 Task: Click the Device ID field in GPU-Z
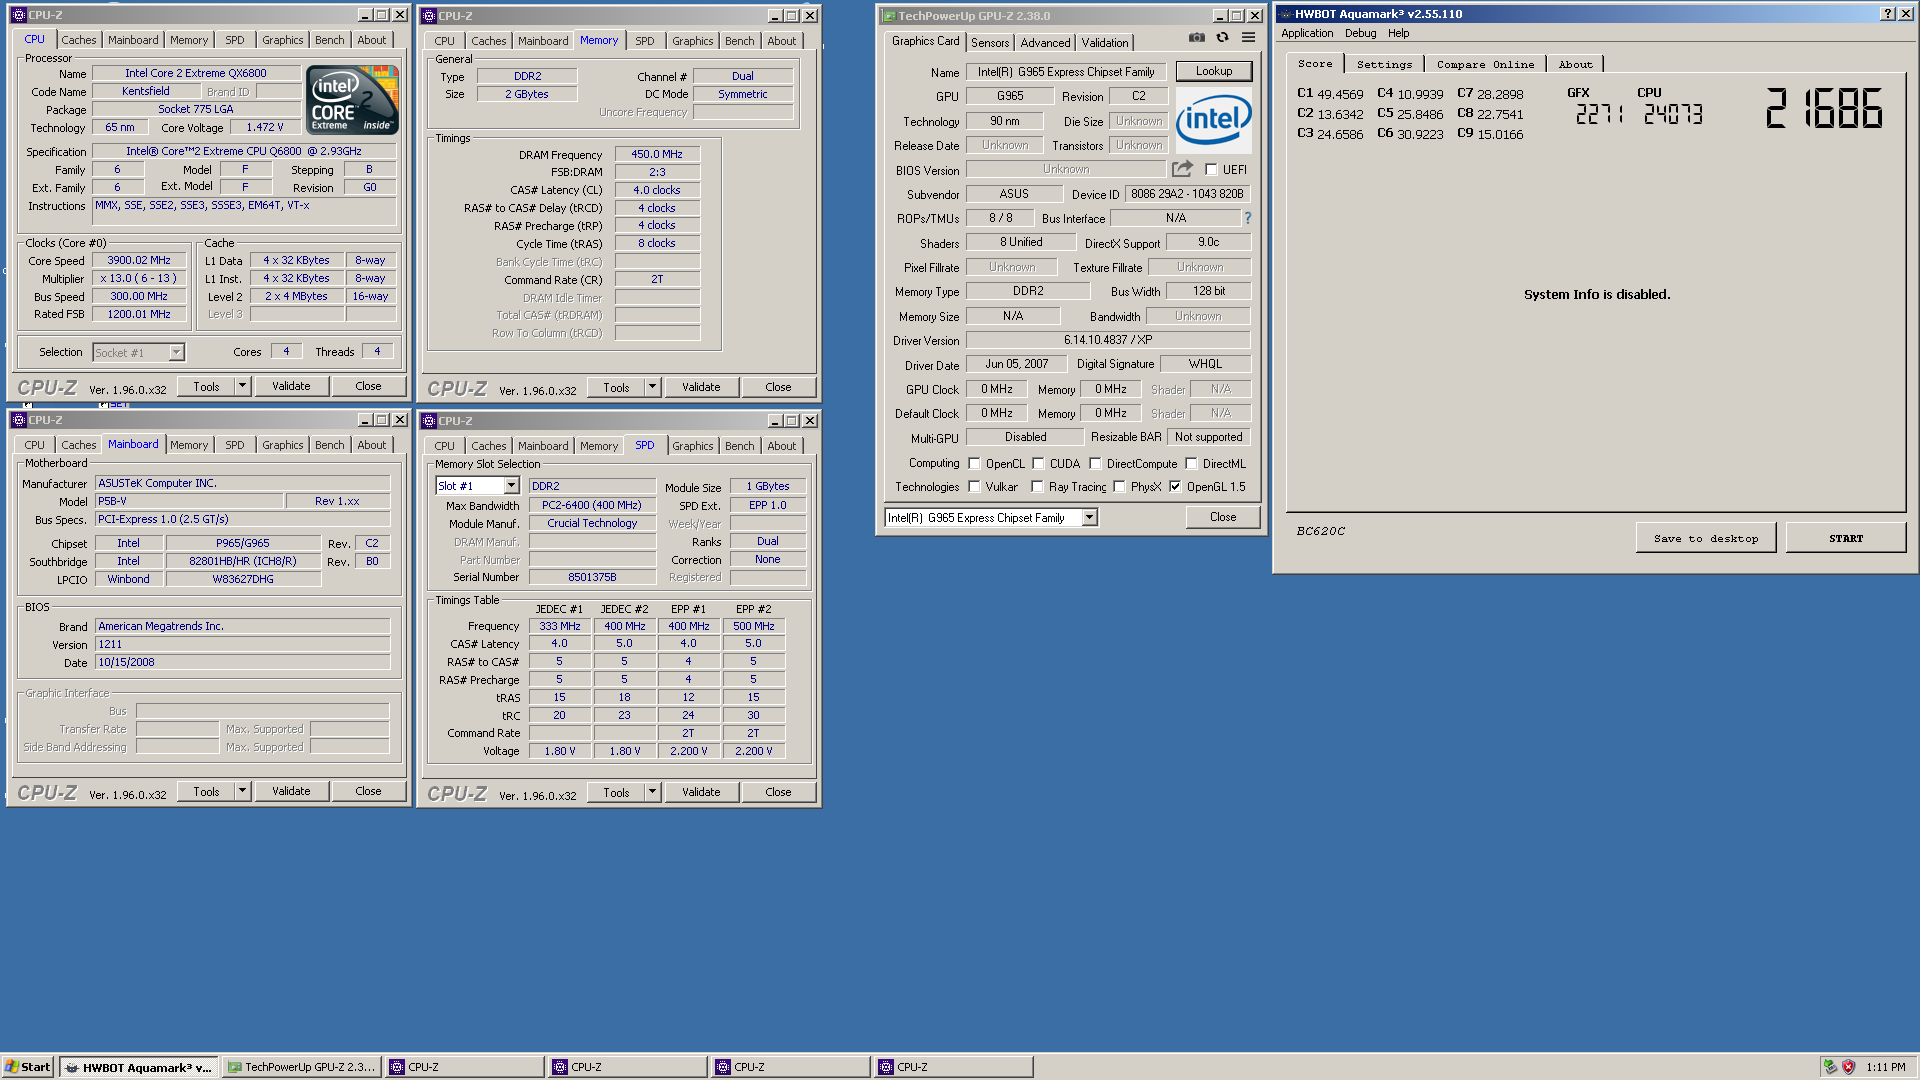pyautogui.click(x=1187, y=194)
